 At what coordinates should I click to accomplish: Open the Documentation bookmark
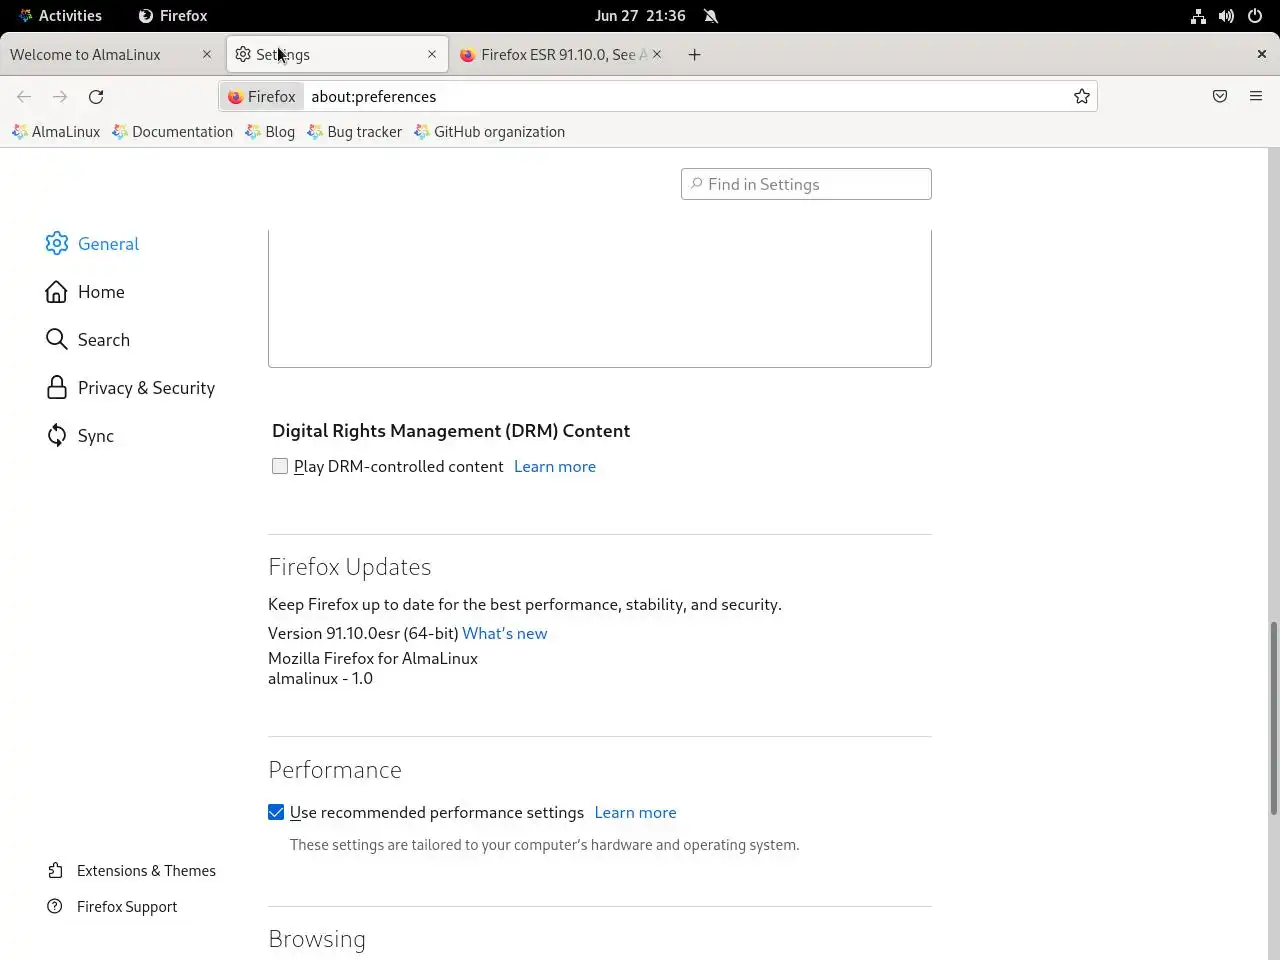[173, 132]
